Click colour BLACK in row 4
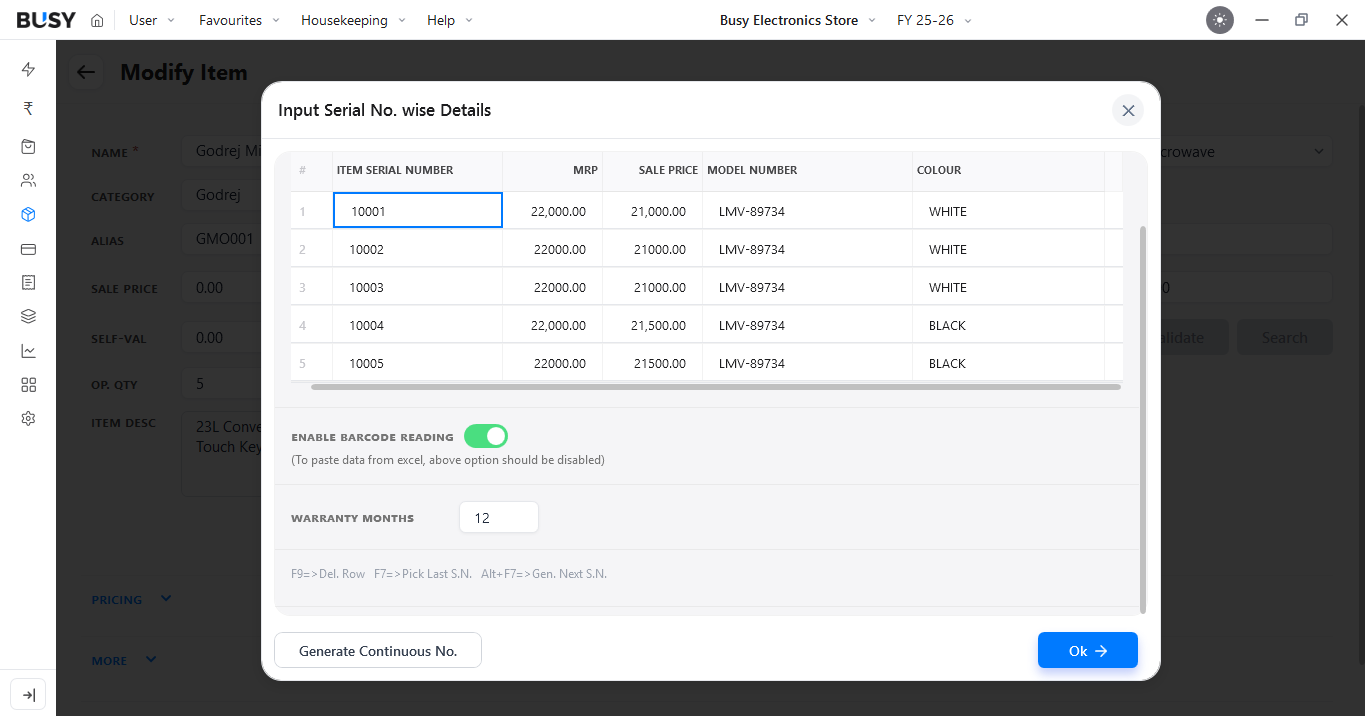The height and width of the screenshot is (716, 1365). coord(1008,325)
